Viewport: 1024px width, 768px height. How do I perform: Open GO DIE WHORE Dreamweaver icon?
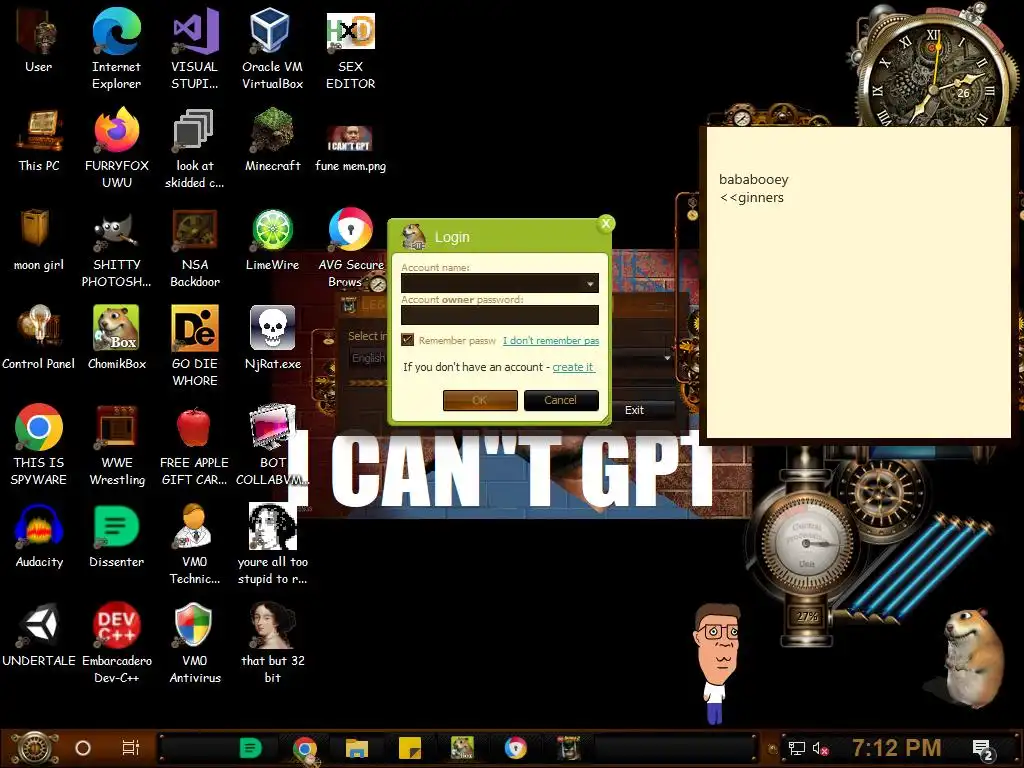tap(195, 345)
